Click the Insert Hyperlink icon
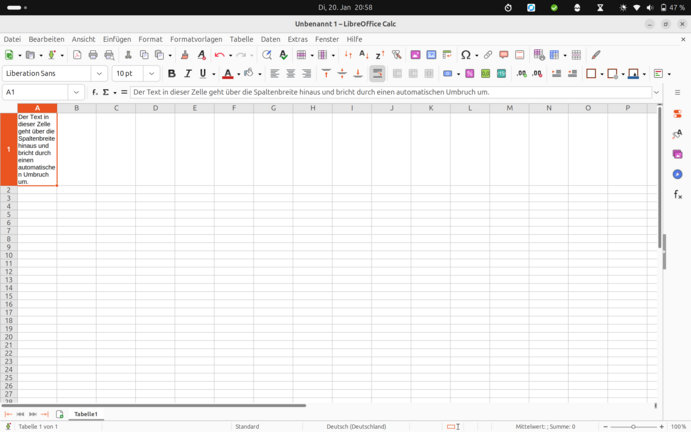 pyautogui.click(x=488, y=55)
